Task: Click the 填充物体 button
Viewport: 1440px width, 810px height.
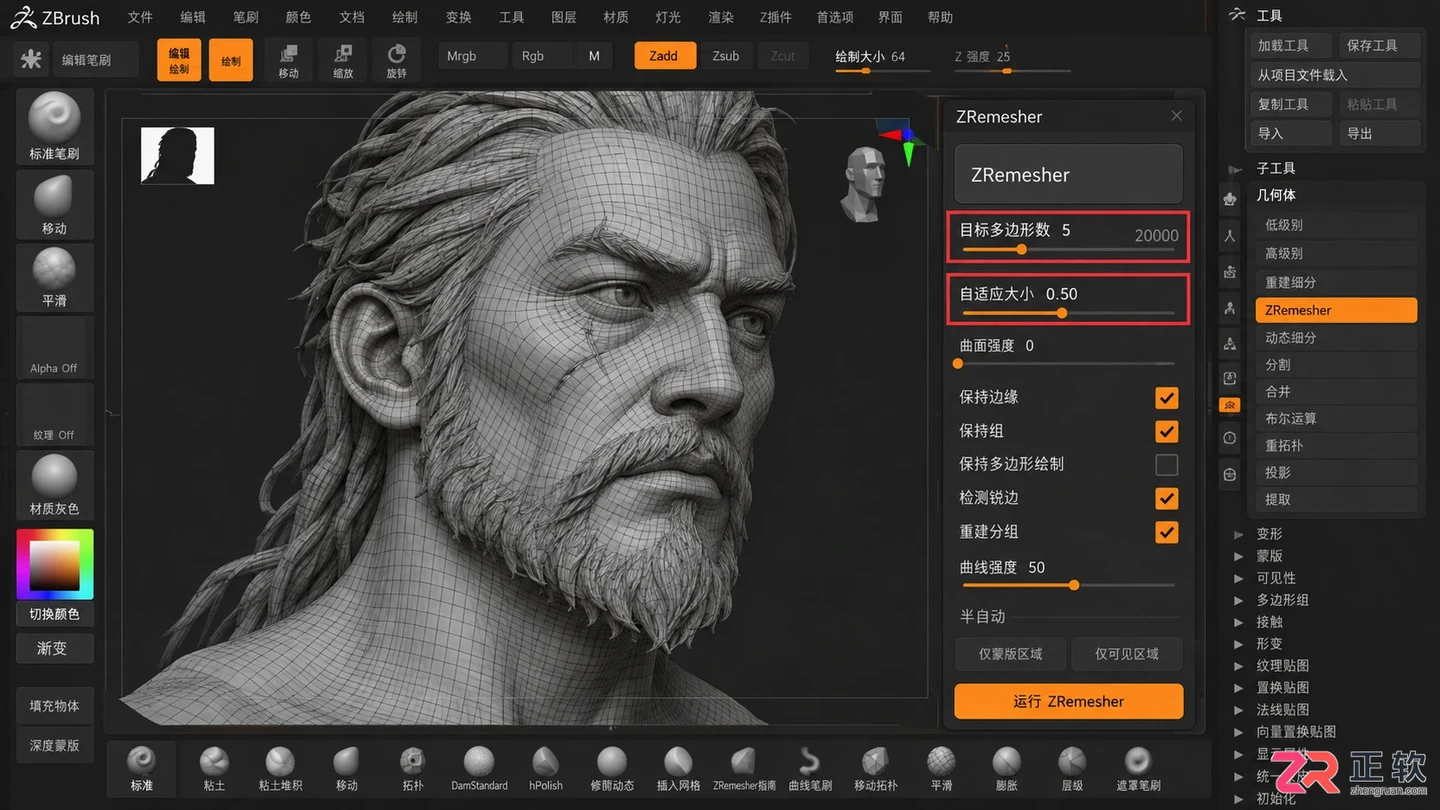Action: (x=54, y=706)
